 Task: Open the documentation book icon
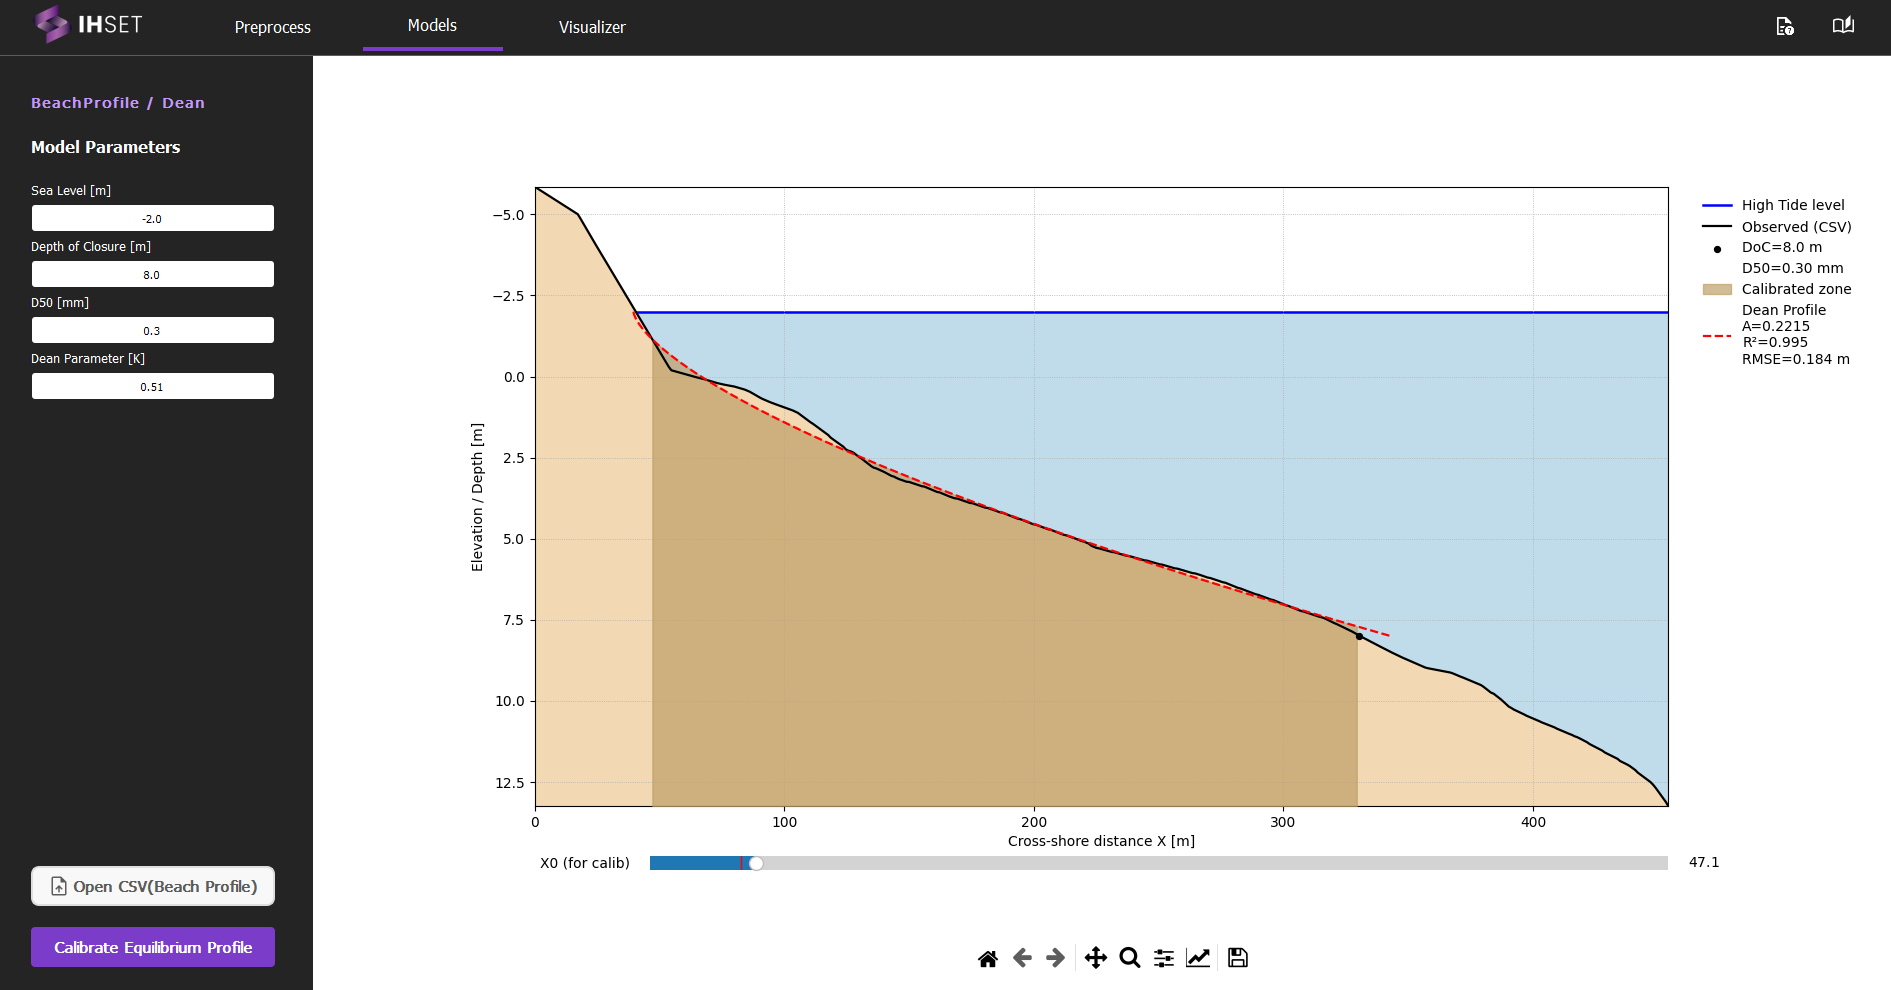point(1843,25)
